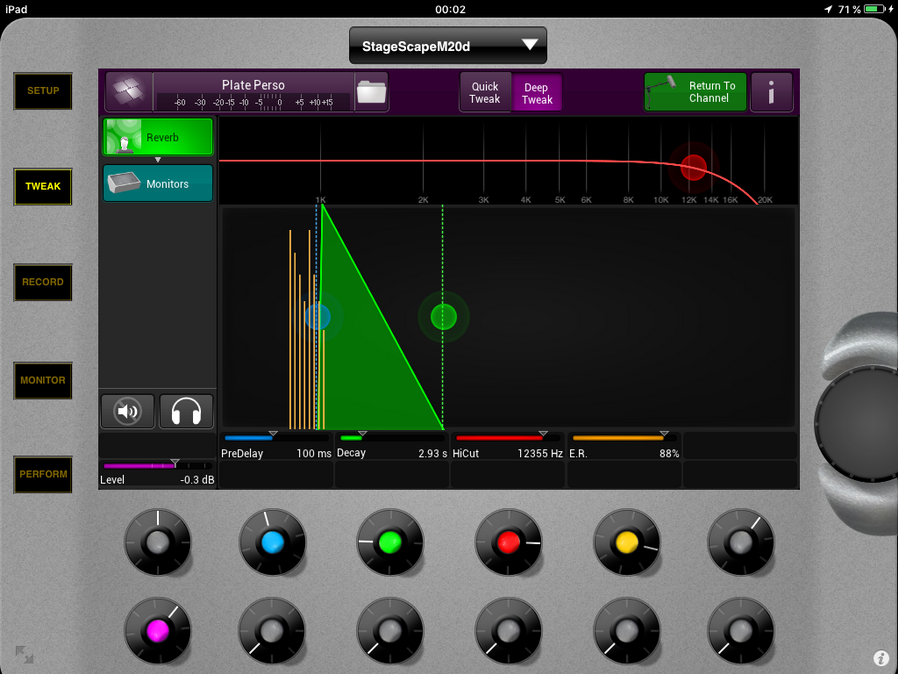The height and width of the screenshot is (674, 898).
Task: Select the green Decay handle in graph
Action: 443,317
